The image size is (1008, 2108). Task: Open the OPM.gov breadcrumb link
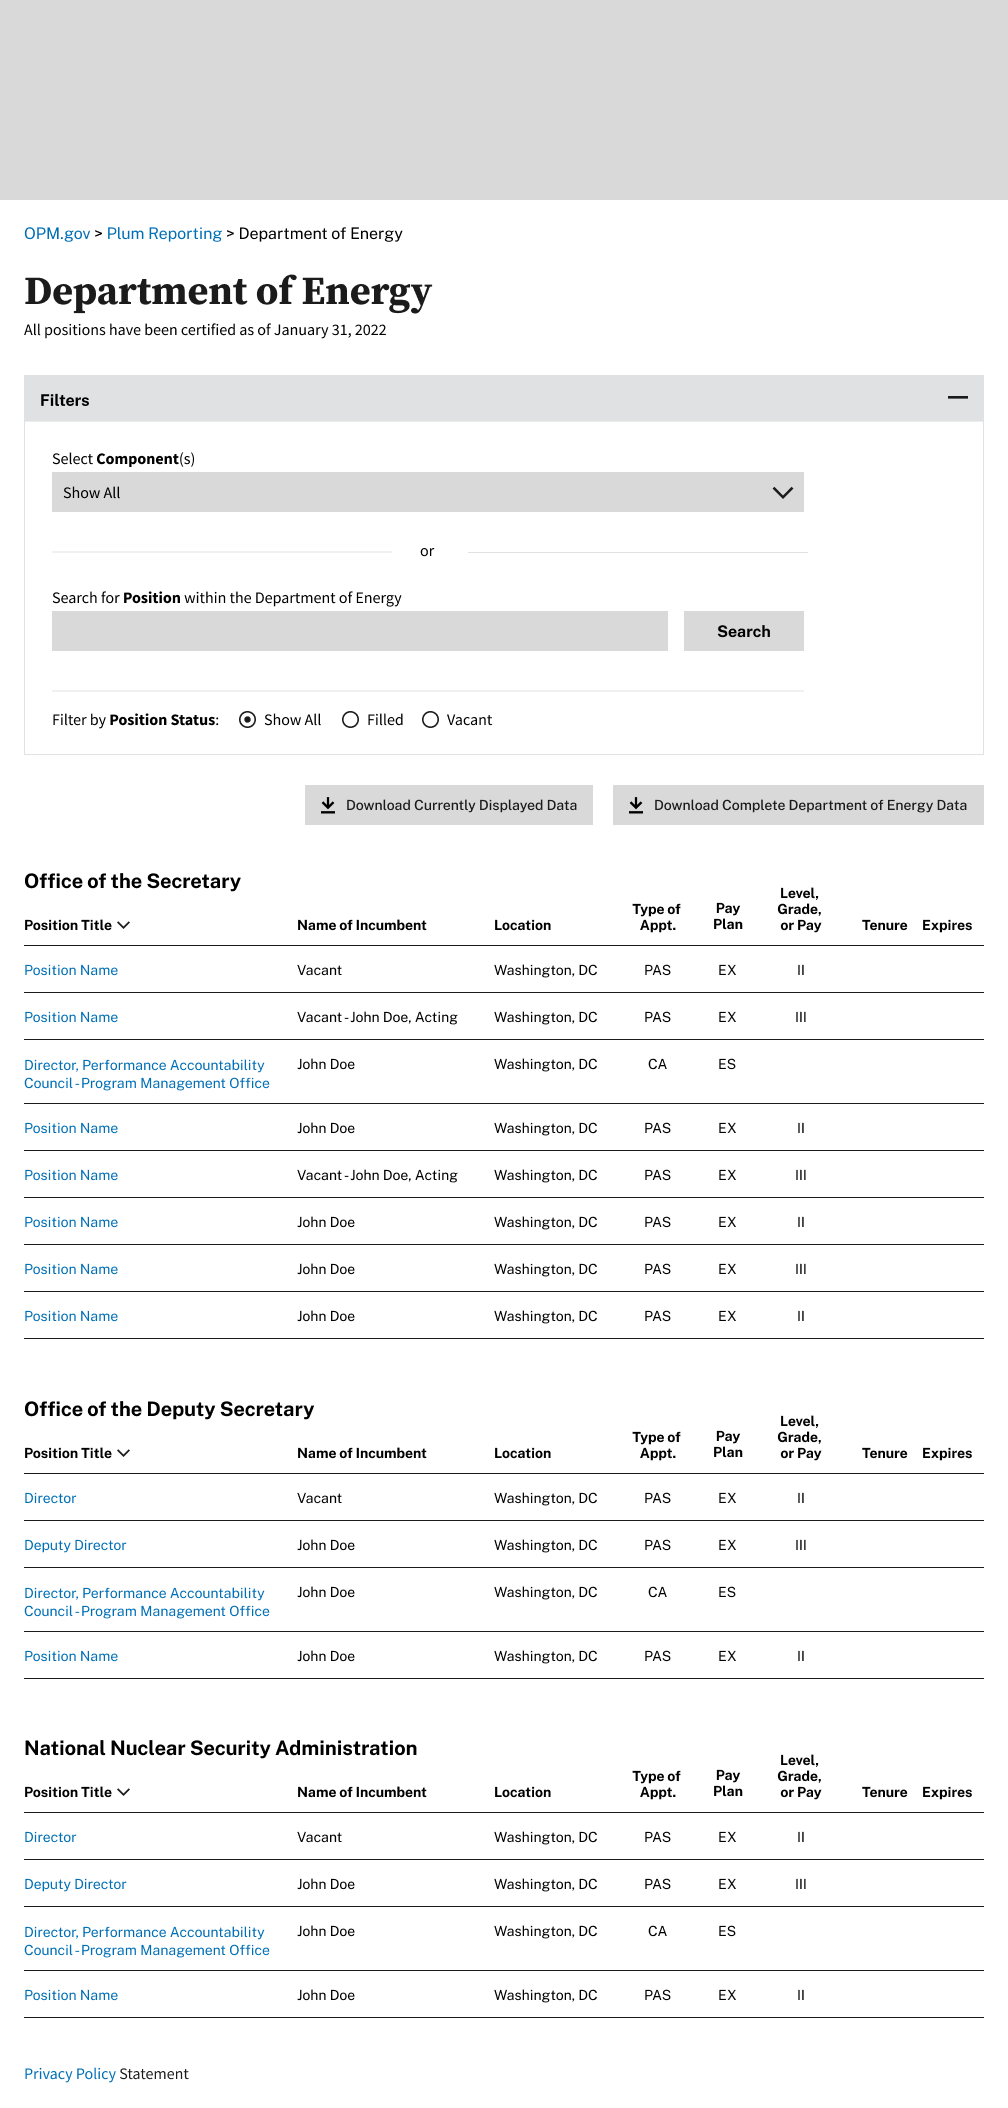[57, 233]
